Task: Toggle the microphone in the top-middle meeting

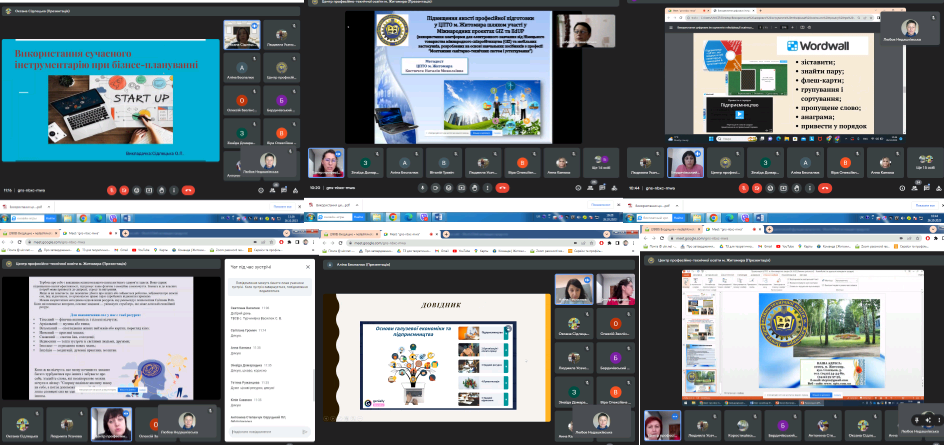Action: pyautogui.click(x=422, y=189)
